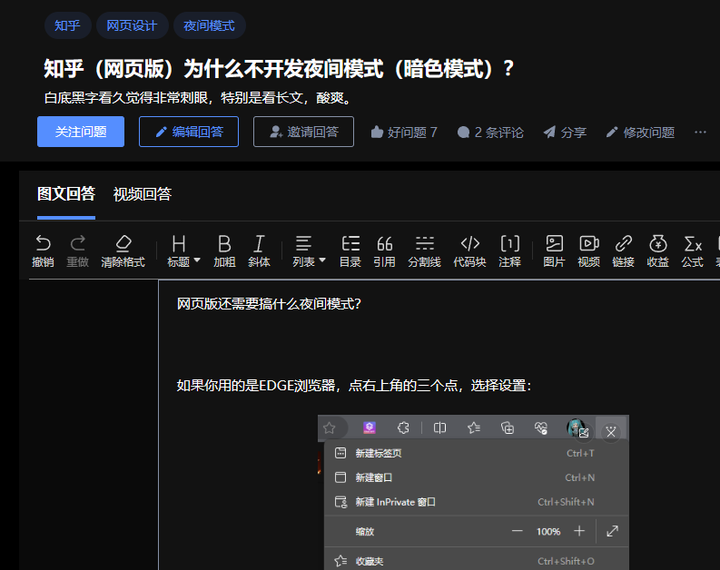Click the editor line 网页版还需要搞什么夜间模式?

tap(269, 304)
